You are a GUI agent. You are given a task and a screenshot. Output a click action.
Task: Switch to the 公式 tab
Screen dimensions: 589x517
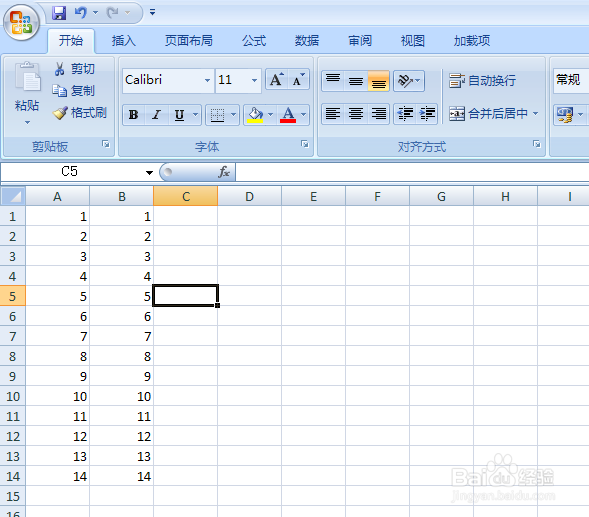click(254, 41)
